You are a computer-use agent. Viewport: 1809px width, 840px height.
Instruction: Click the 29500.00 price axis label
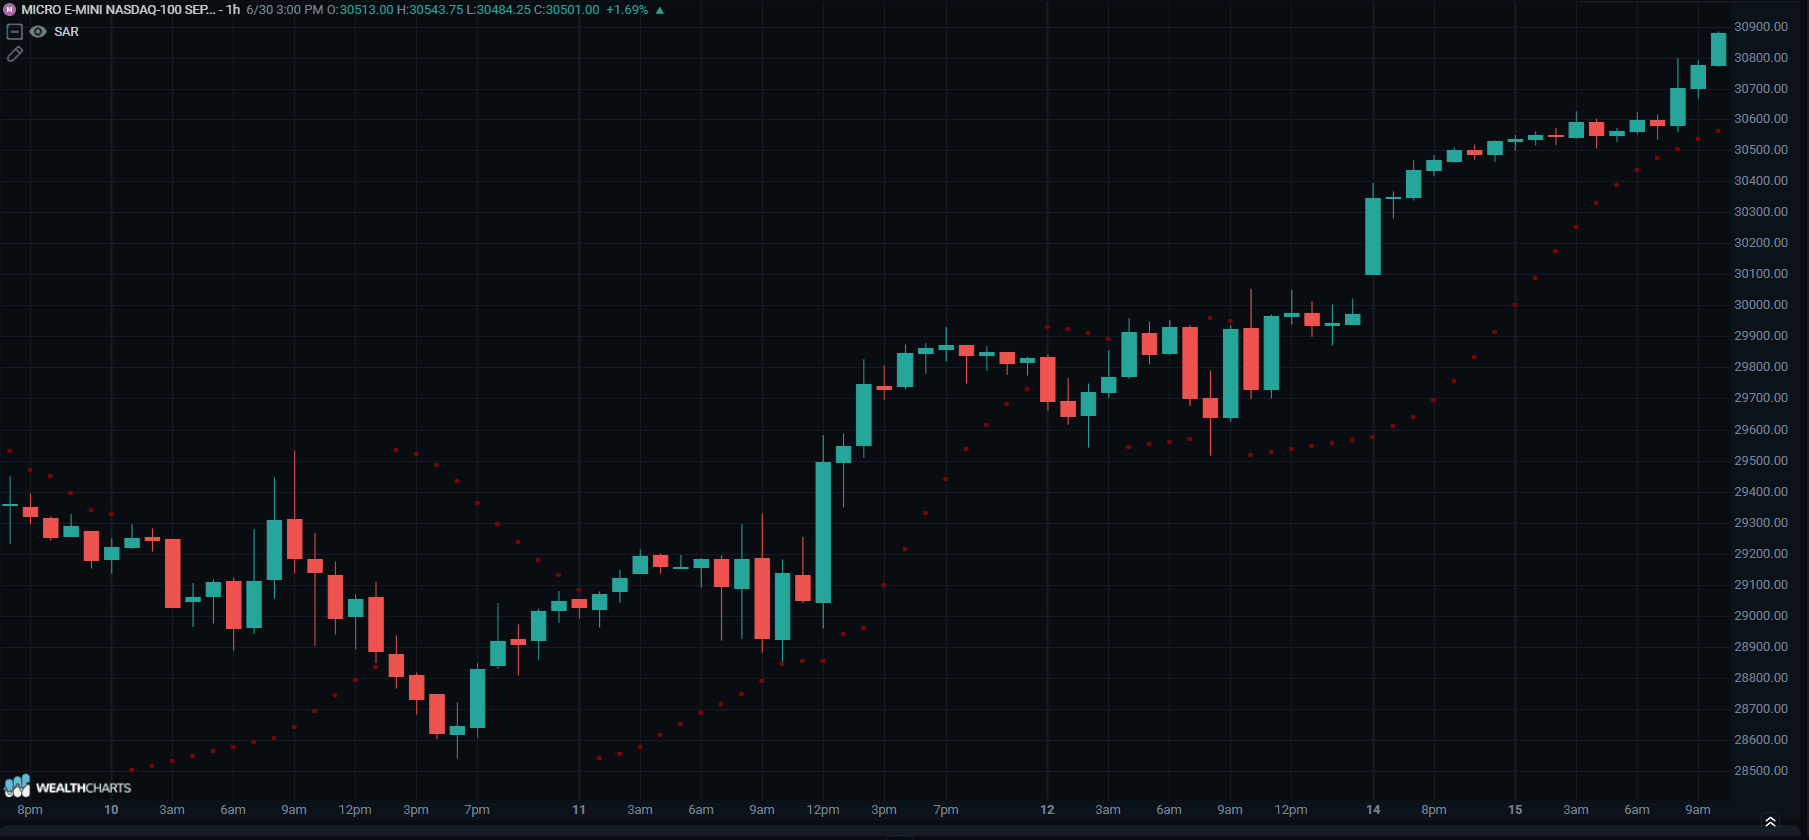(x=1761, y=461)
